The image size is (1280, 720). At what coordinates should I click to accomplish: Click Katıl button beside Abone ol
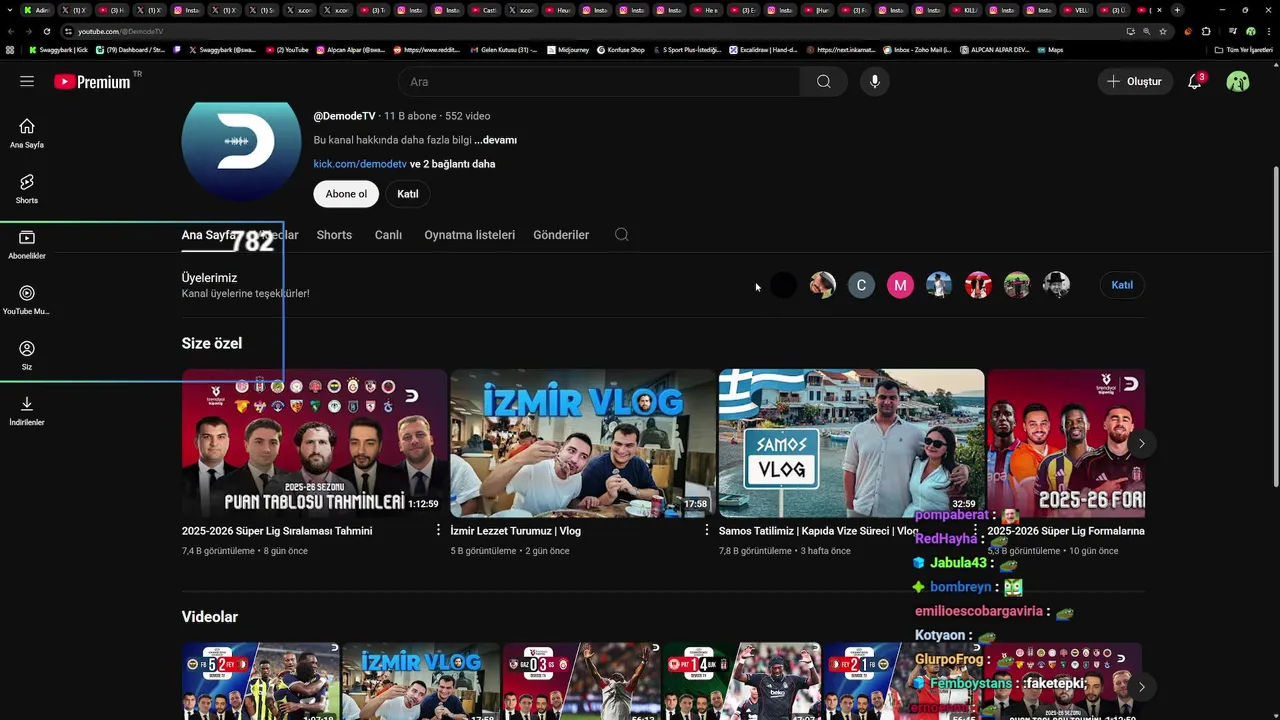pyautogui.click(x=408, y=194)
